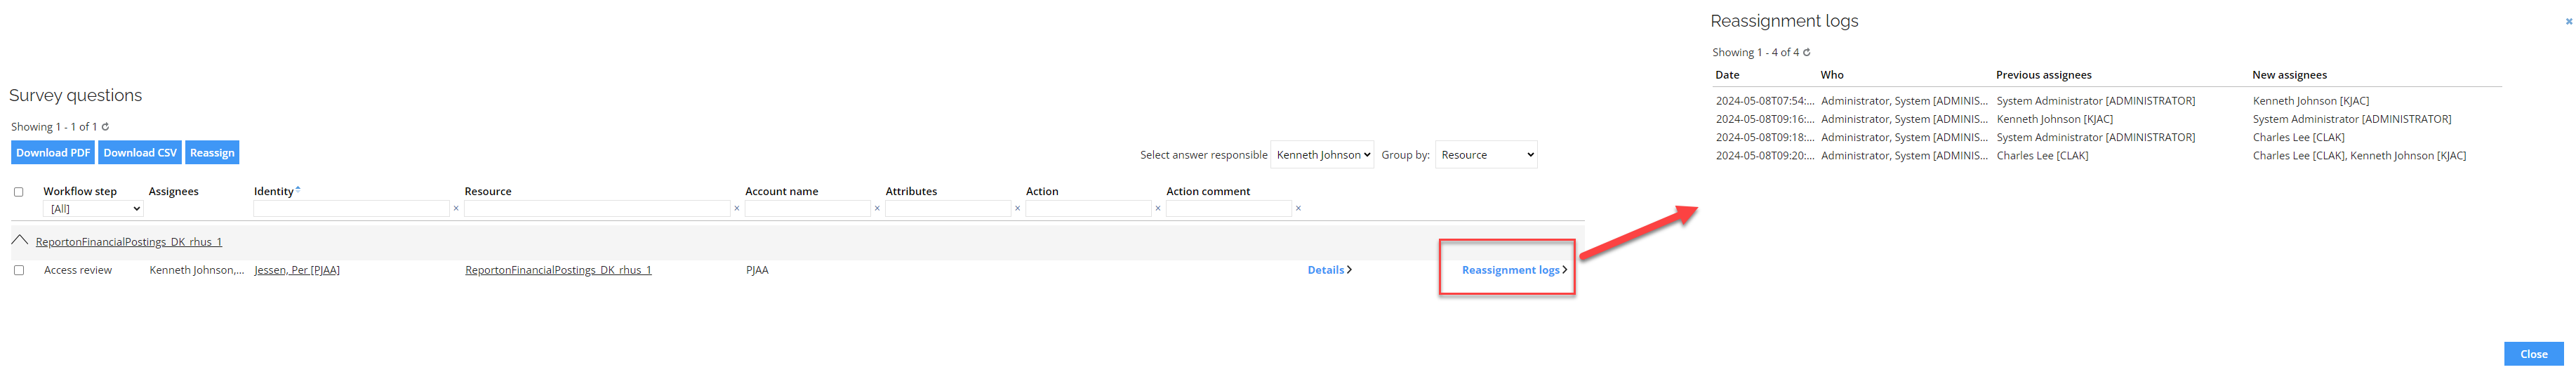2576x372 pixels.
Task: Click the Reassign button
Action: coord(212,153)
